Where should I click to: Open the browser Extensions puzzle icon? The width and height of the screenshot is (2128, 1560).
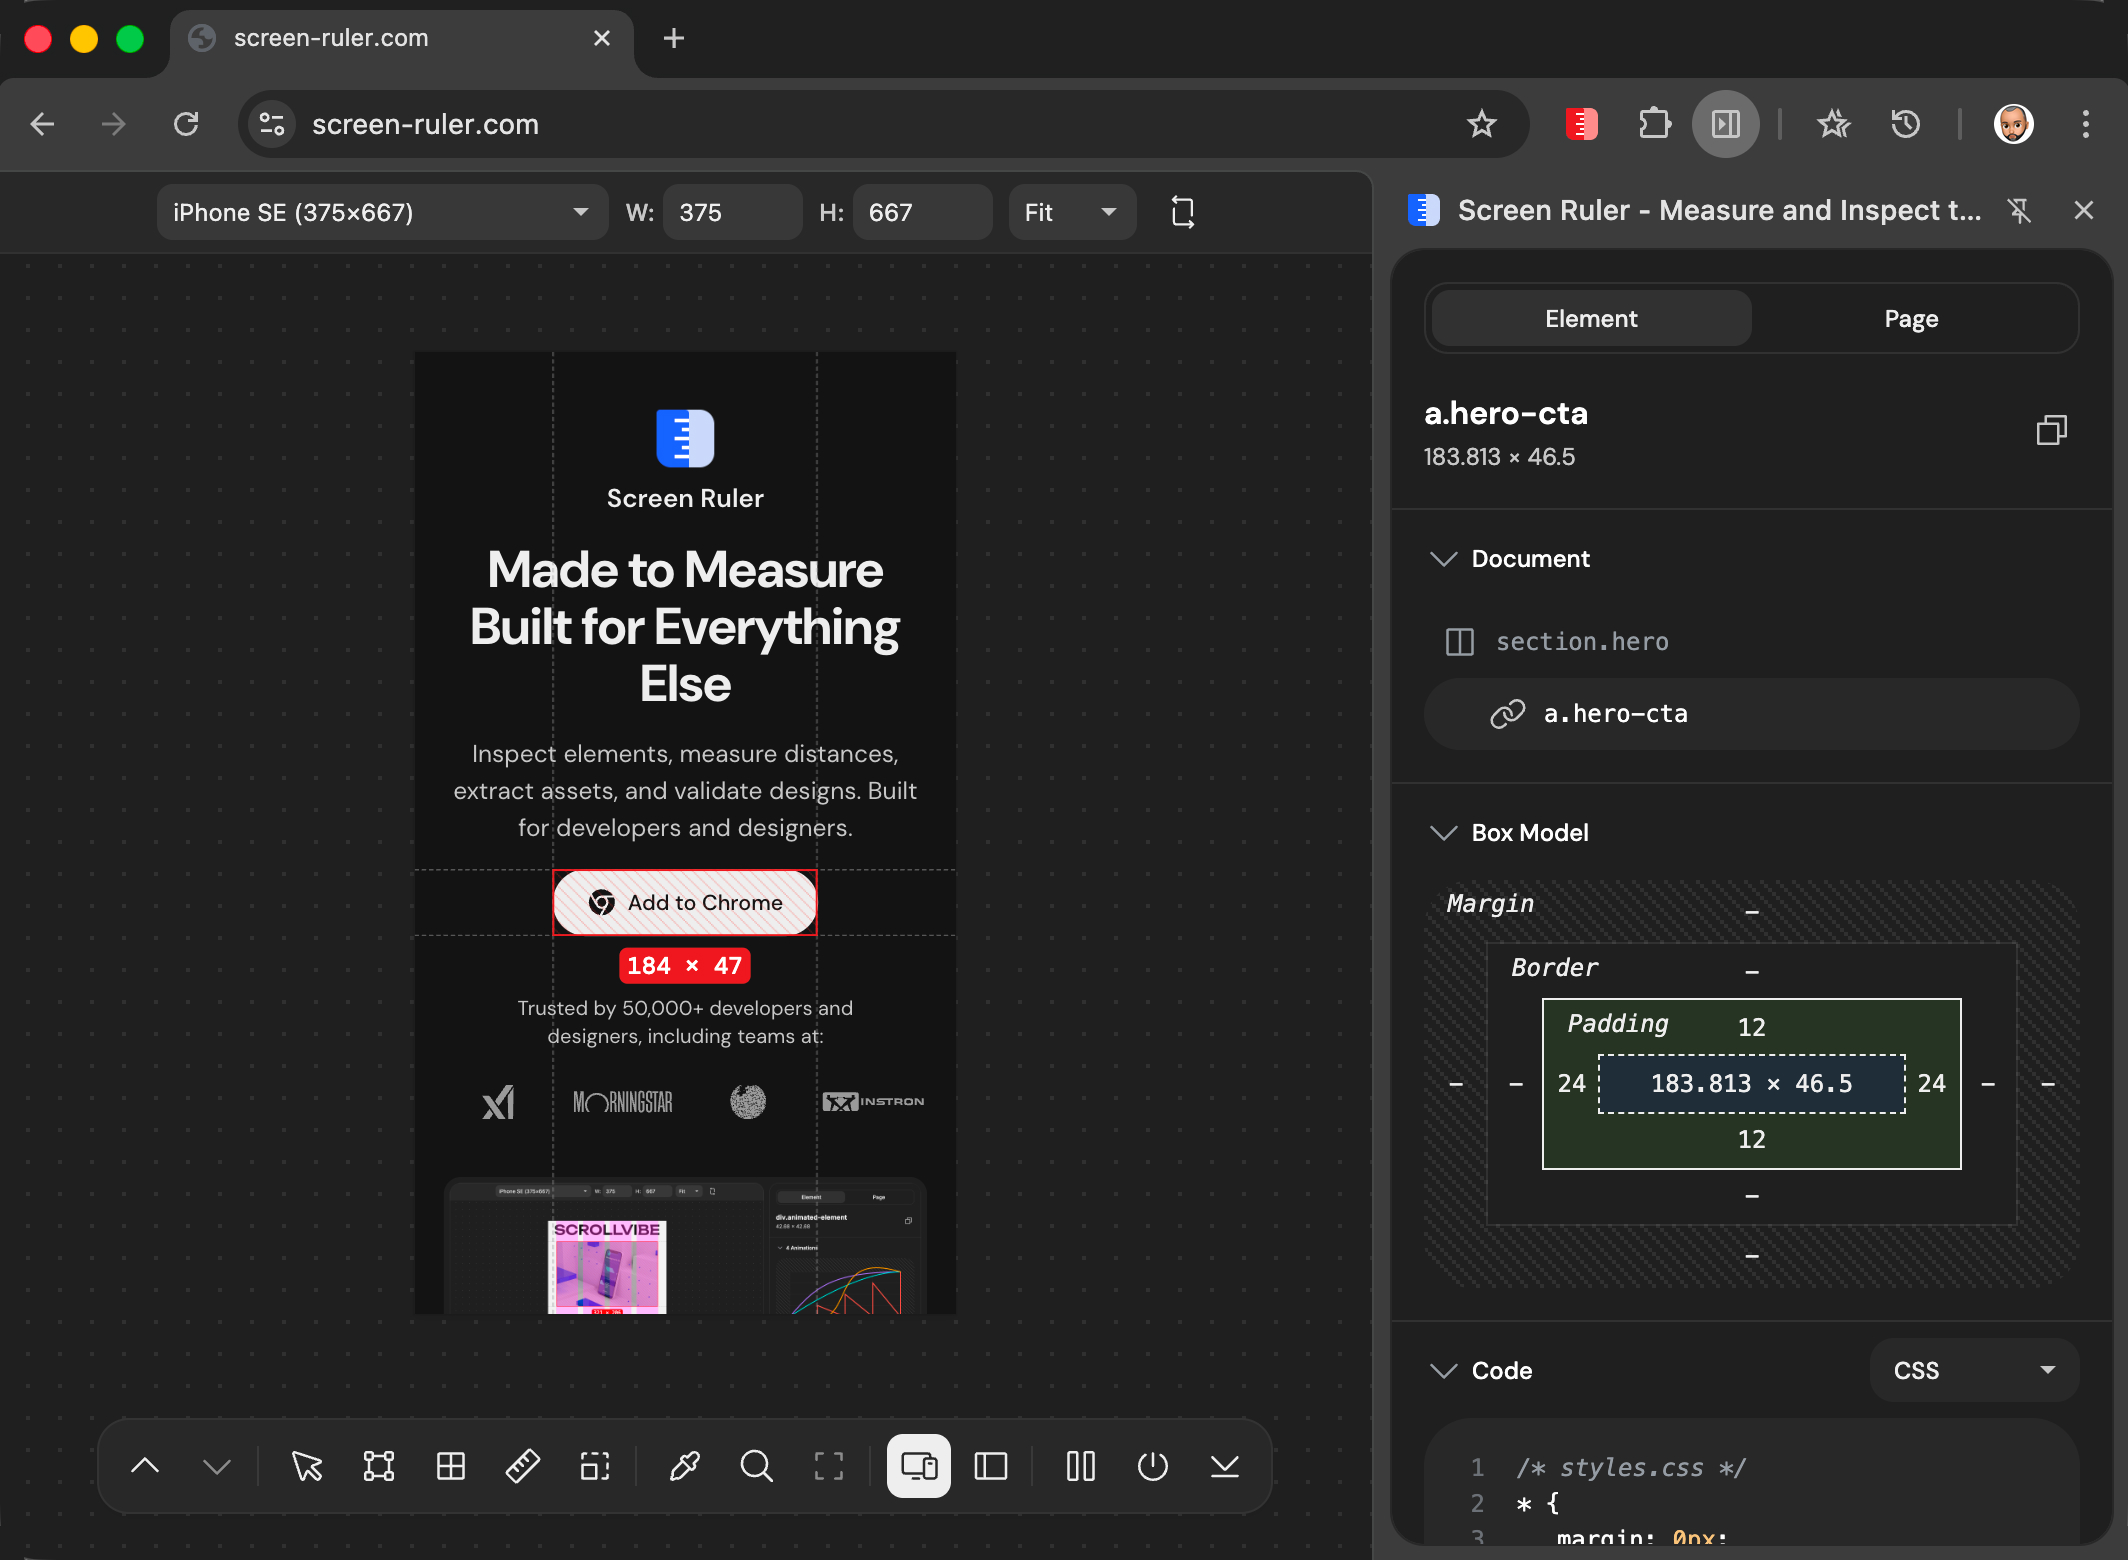(1654, 124)
